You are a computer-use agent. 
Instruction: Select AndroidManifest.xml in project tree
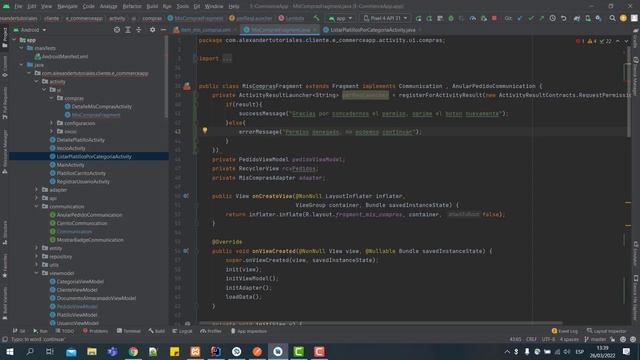point(61,57)
